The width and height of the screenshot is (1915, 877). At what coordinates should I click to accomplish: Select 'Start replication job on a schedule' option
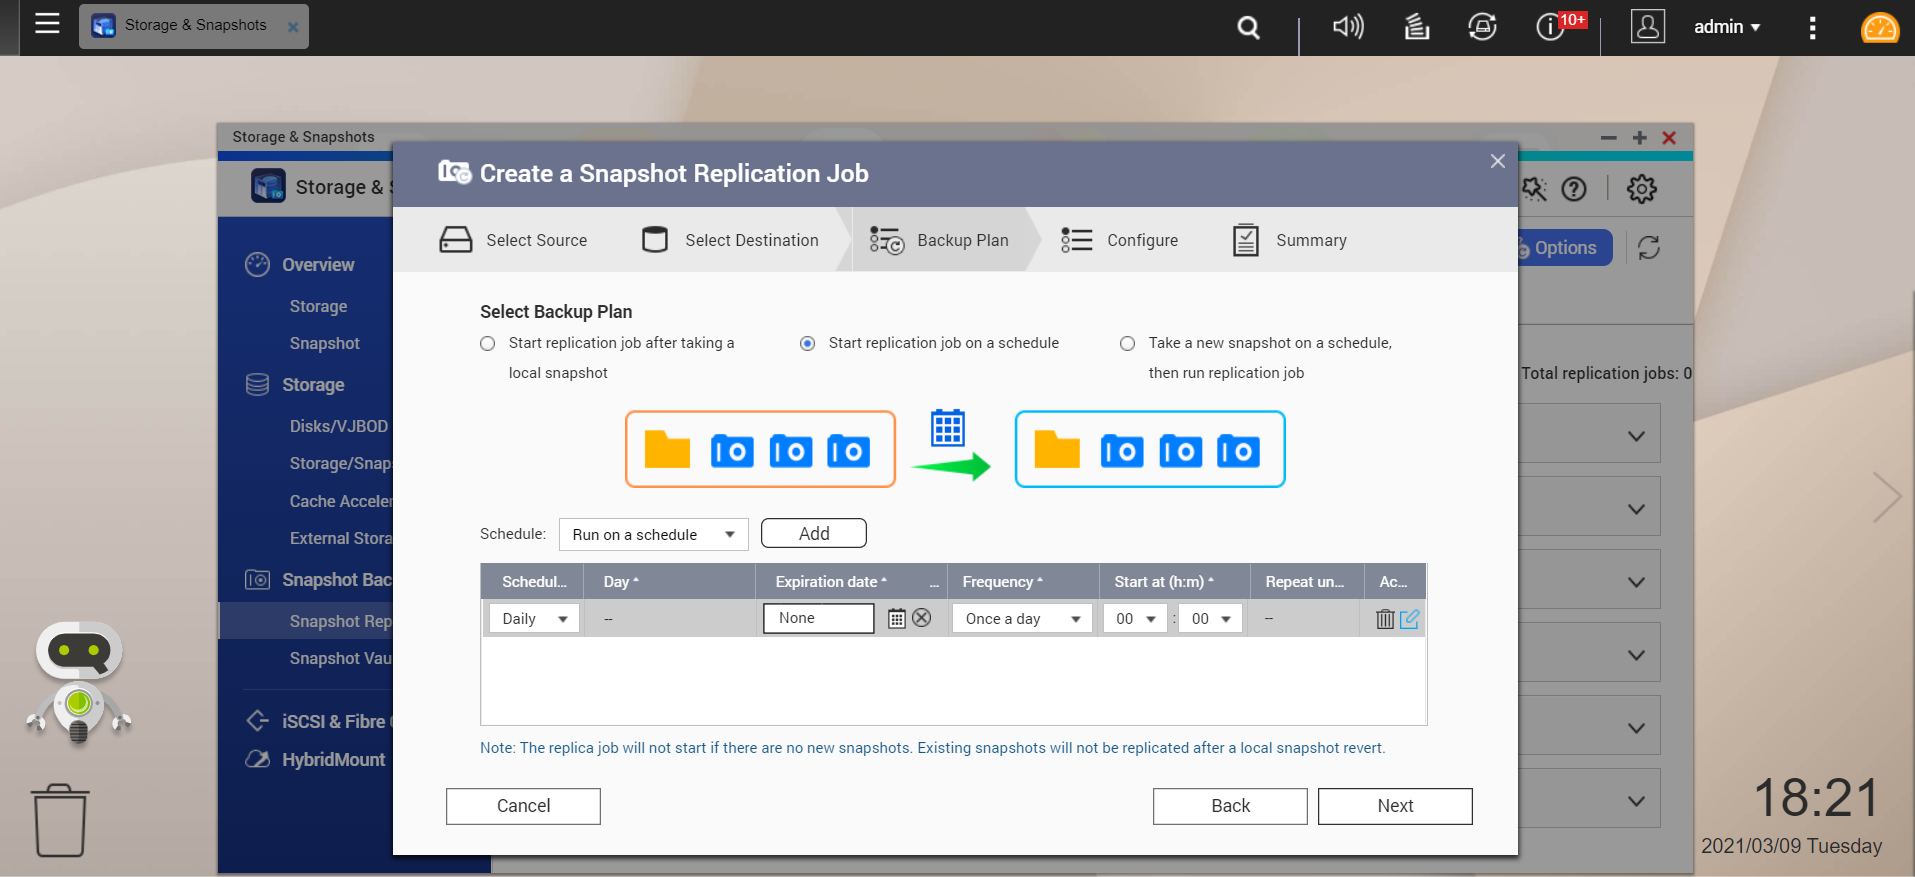pyautogui.click(x=807, y=344)
